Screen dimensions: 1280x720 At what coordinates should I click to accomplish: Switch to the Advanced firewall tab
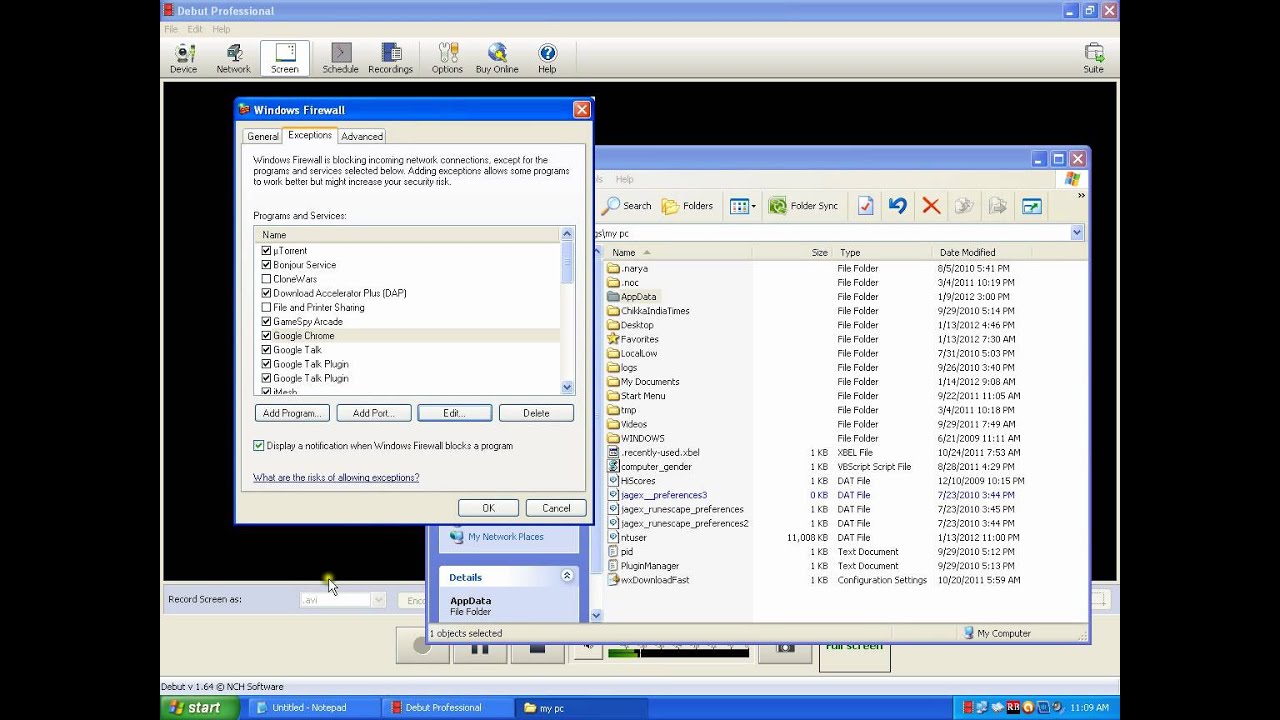(x=362, y=137)
